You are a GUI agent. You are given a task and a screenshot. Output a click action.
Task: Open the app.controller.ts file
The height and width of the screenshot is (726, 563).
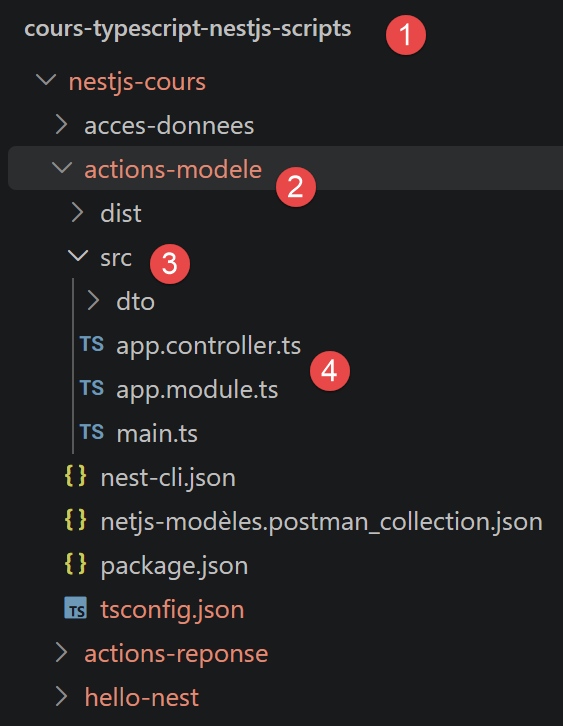(x=209, y=346)
